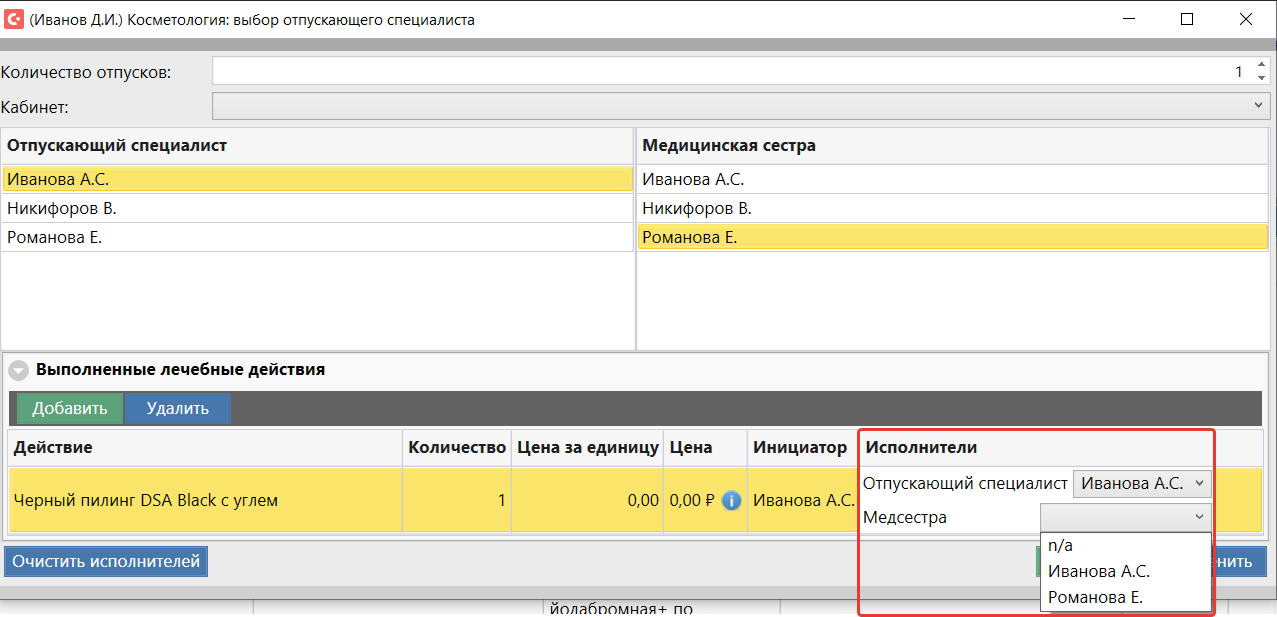Viewport: 1277px width, 617px height.
Task: Select the Черный пилинг DSA Black row
Action: pyautogui.click(x=145, y=500)
